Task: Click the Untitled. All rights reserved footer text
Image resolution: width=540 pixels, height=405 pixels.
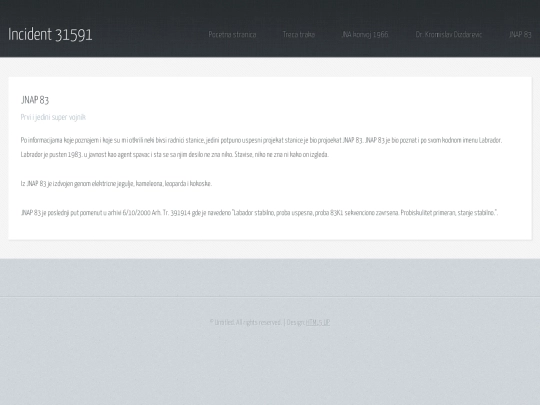Action: click(246, 322)
